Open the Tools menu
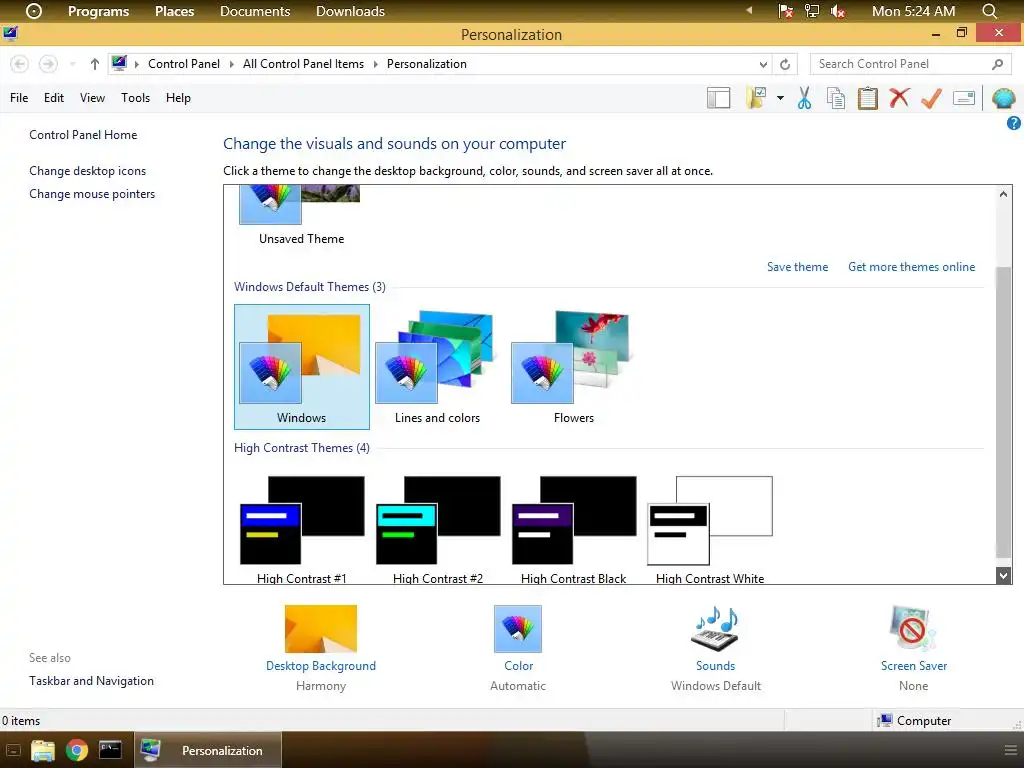Screen dimensions: 1024x768 tap(135, 98)
